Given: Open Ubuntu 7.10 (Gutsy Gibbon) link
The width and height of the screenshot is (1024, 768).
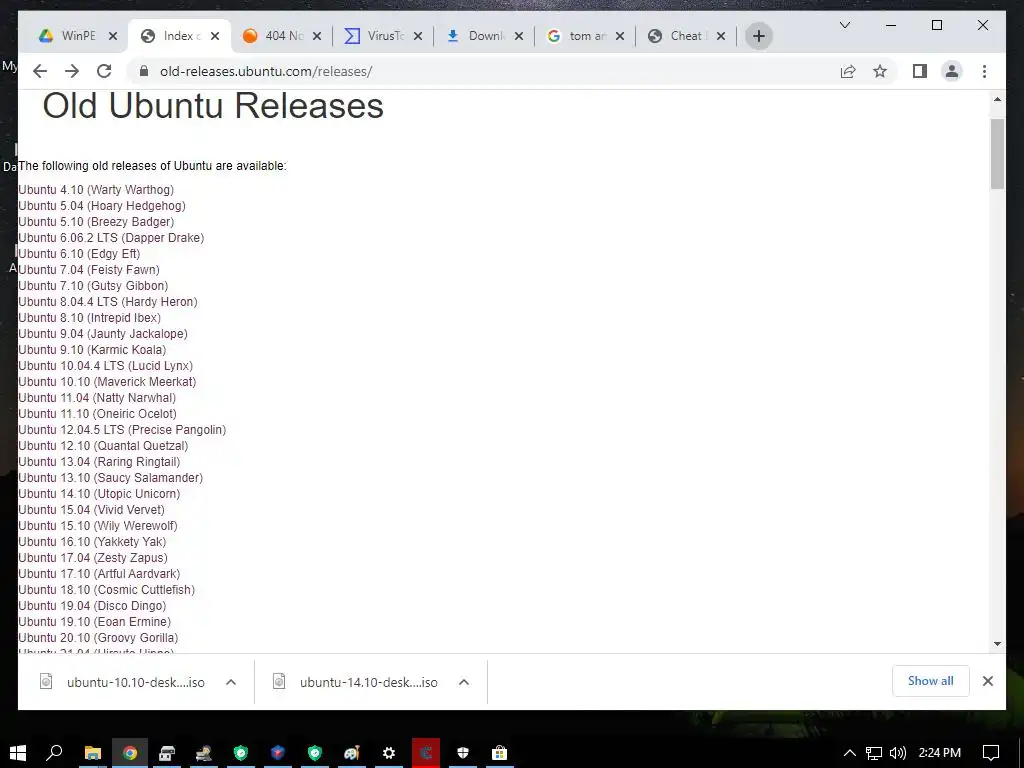Looking at the screenshot, I should [x=93, y=286].
